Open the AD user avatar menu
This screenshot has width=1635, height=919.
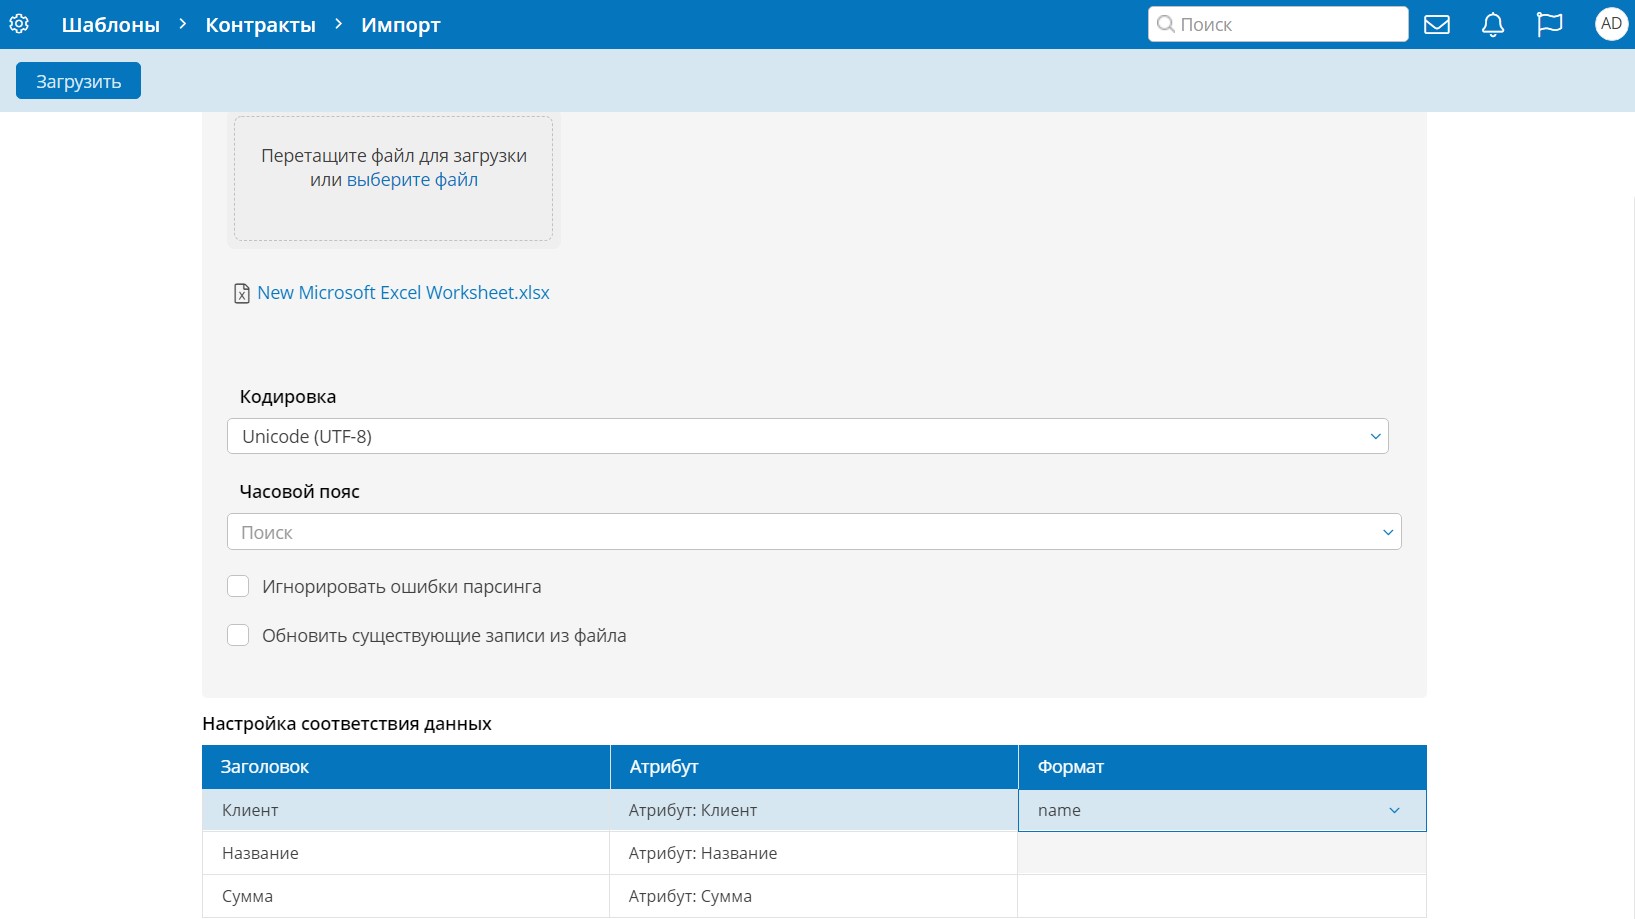1611,24
